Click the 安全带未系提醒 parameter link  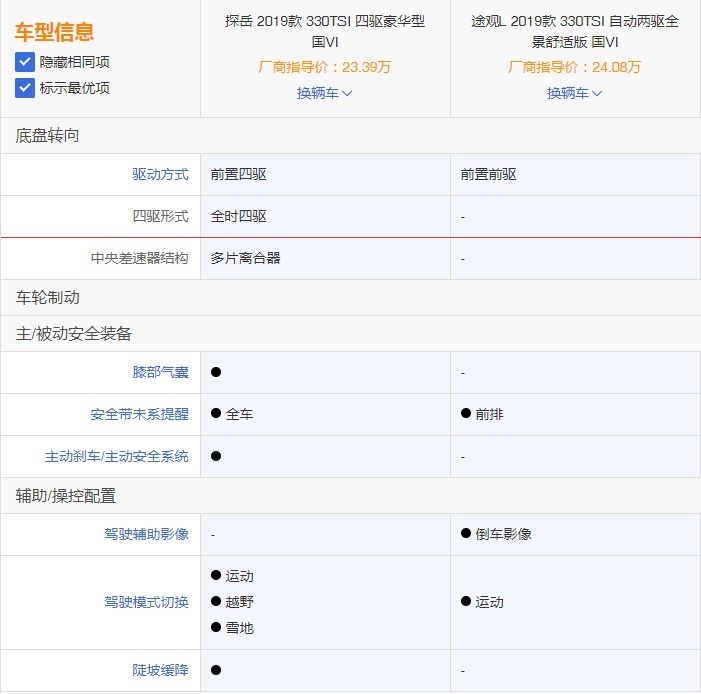[139, 414]
